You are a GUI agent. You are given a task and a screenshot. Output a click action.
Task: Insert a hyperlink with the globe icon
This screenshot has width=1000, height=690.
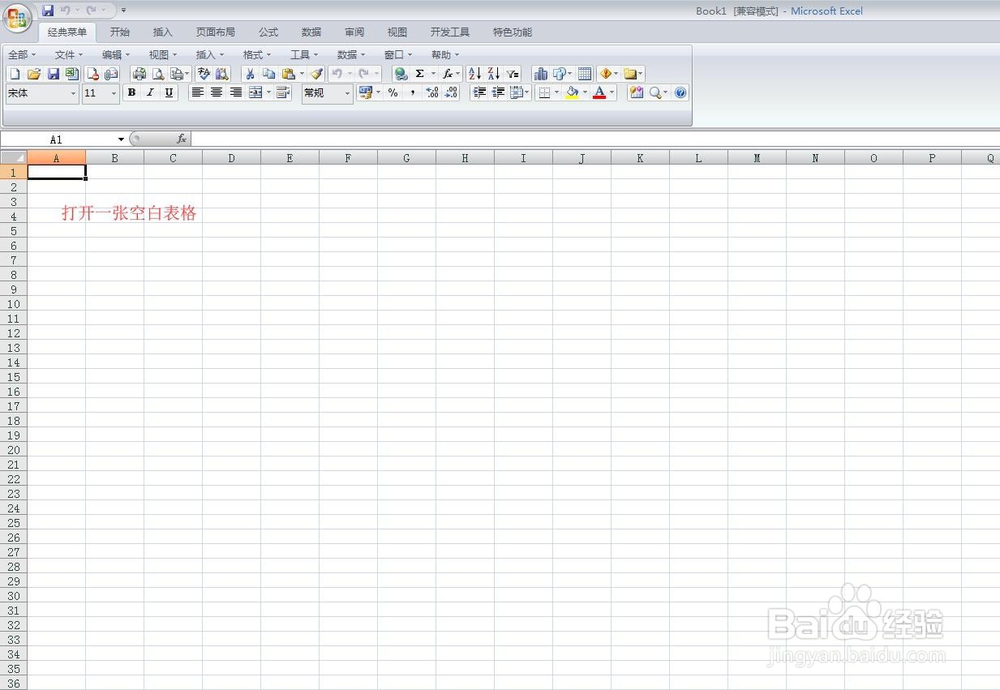click(401, 74)
